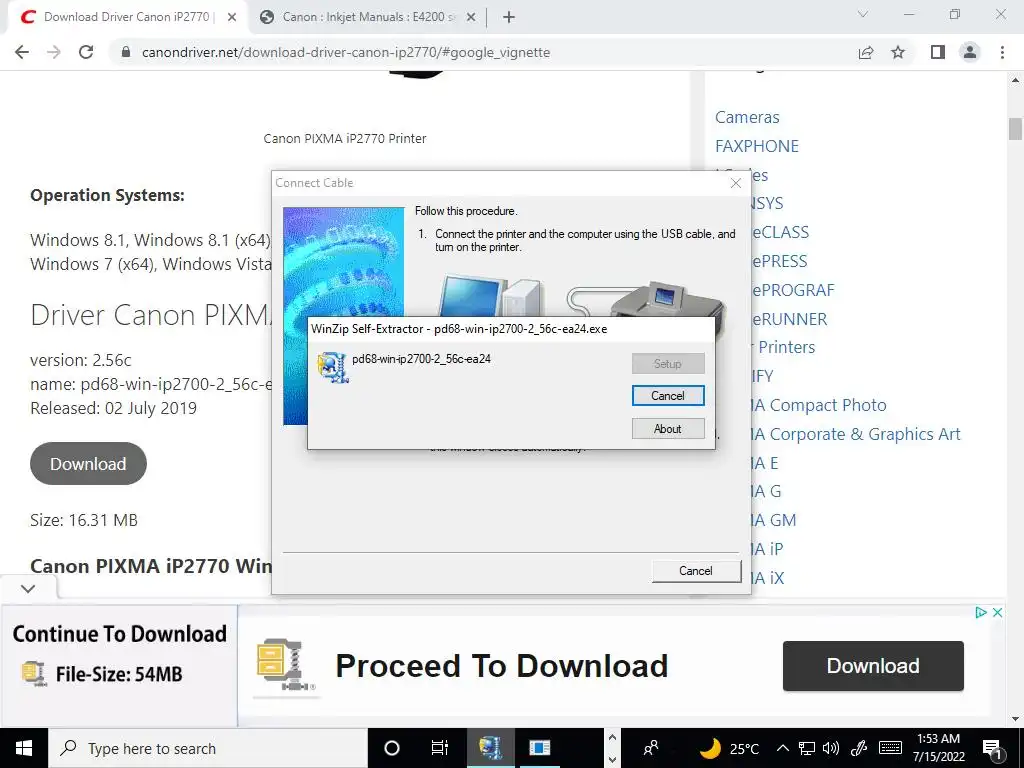This screenshot has height=768, width=1024.
Task: Open Corporate & Graphics Art link
Action: [x=856, y=434]
